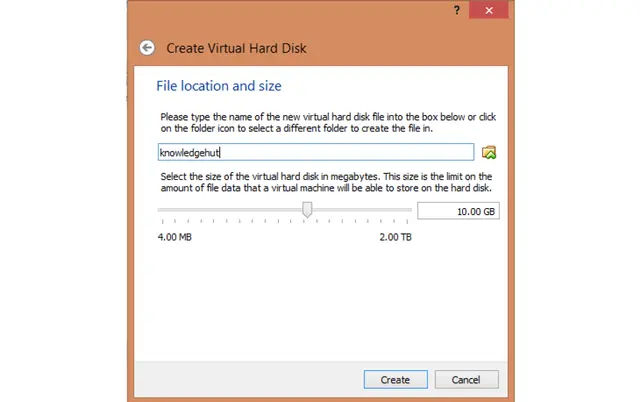
Task: Click the Create Virtual Hard Disk title
Action: tap(236, 48)
